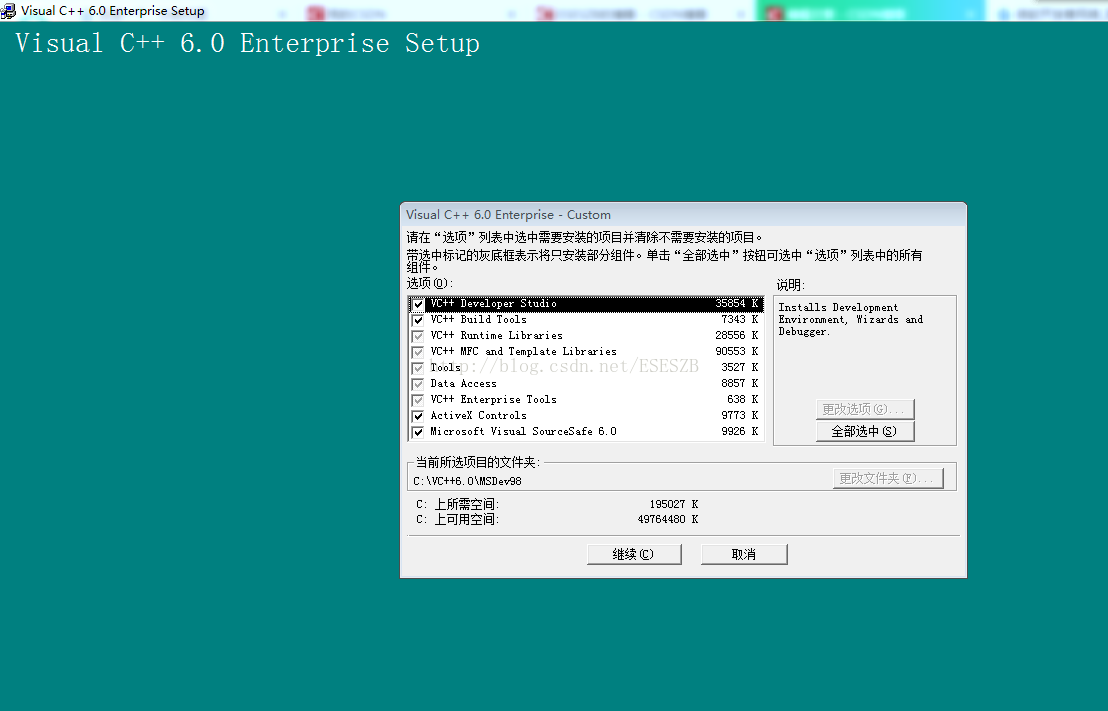Click the size value 90553 K
Viewport: 1108px width, 711px height.
point(736,351)
